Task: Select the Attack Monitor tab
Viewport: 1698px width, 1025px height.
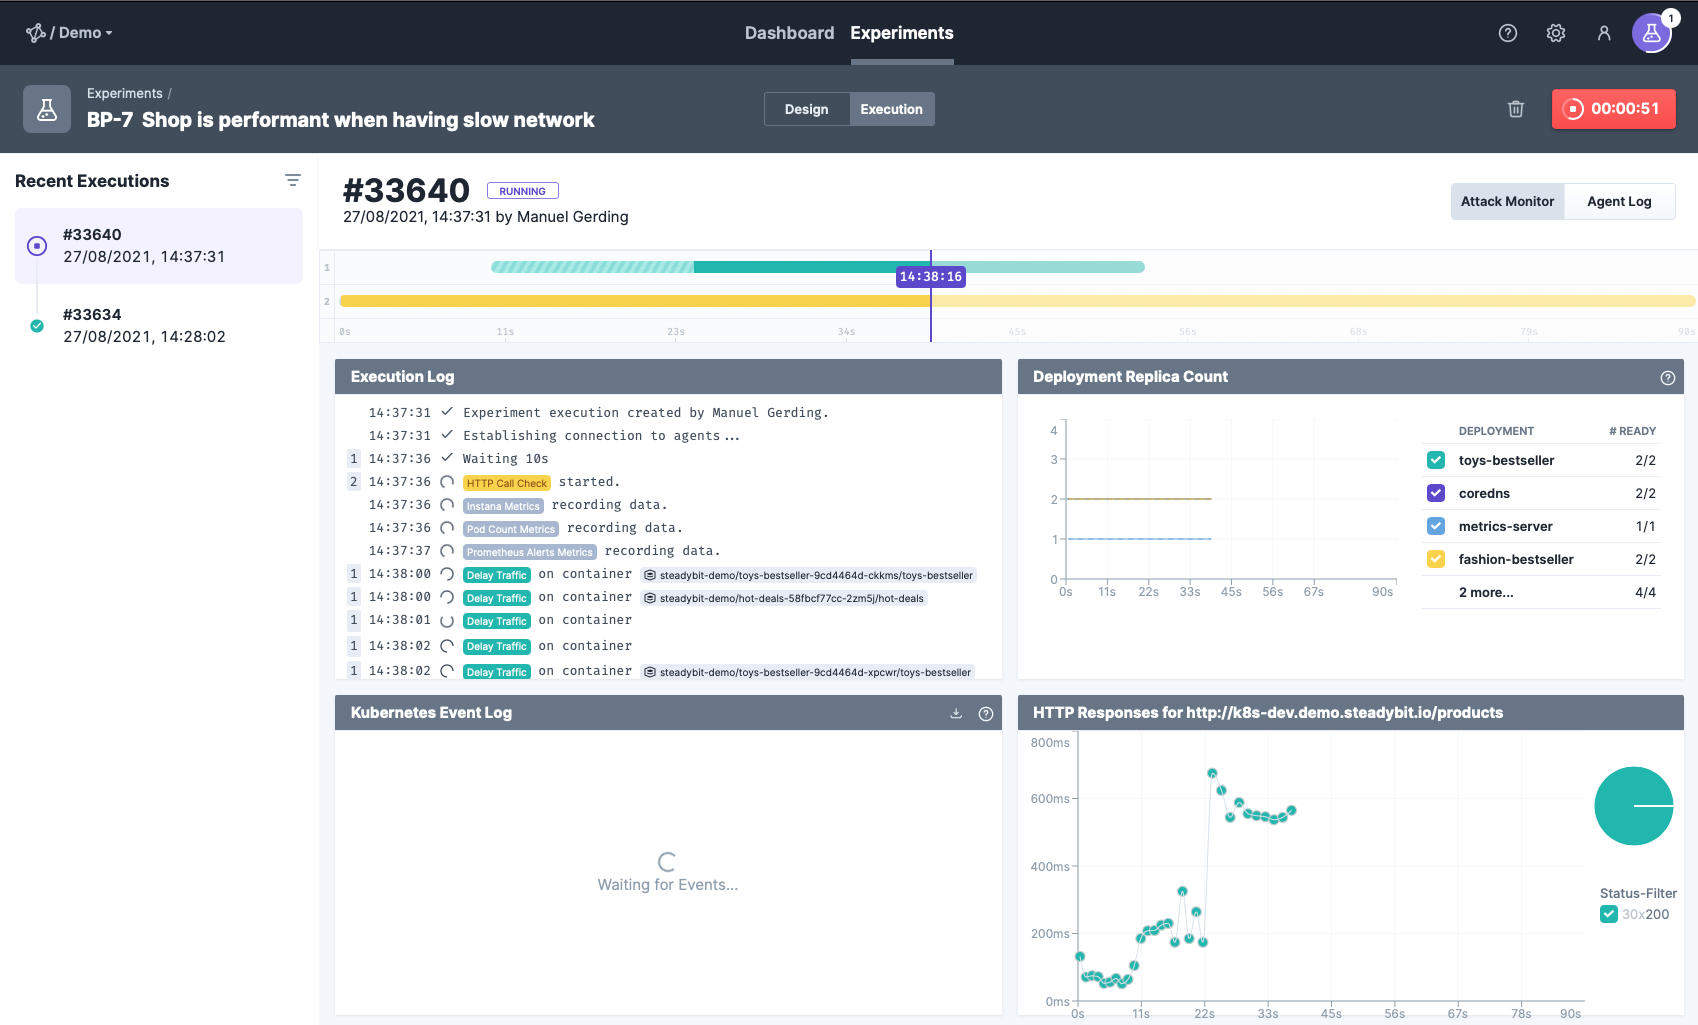Action: 1507,201
